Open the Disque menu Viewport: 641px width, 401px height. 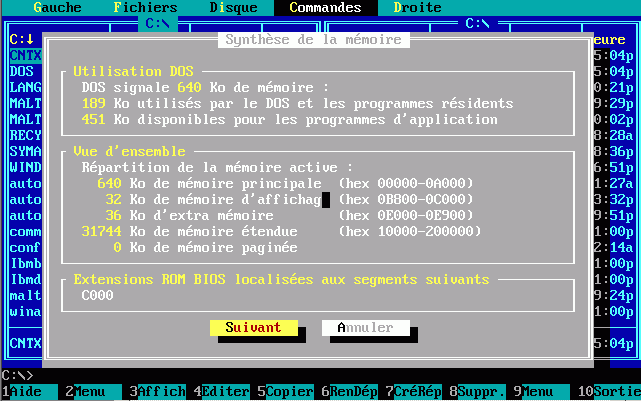click(x=233, y=7)
